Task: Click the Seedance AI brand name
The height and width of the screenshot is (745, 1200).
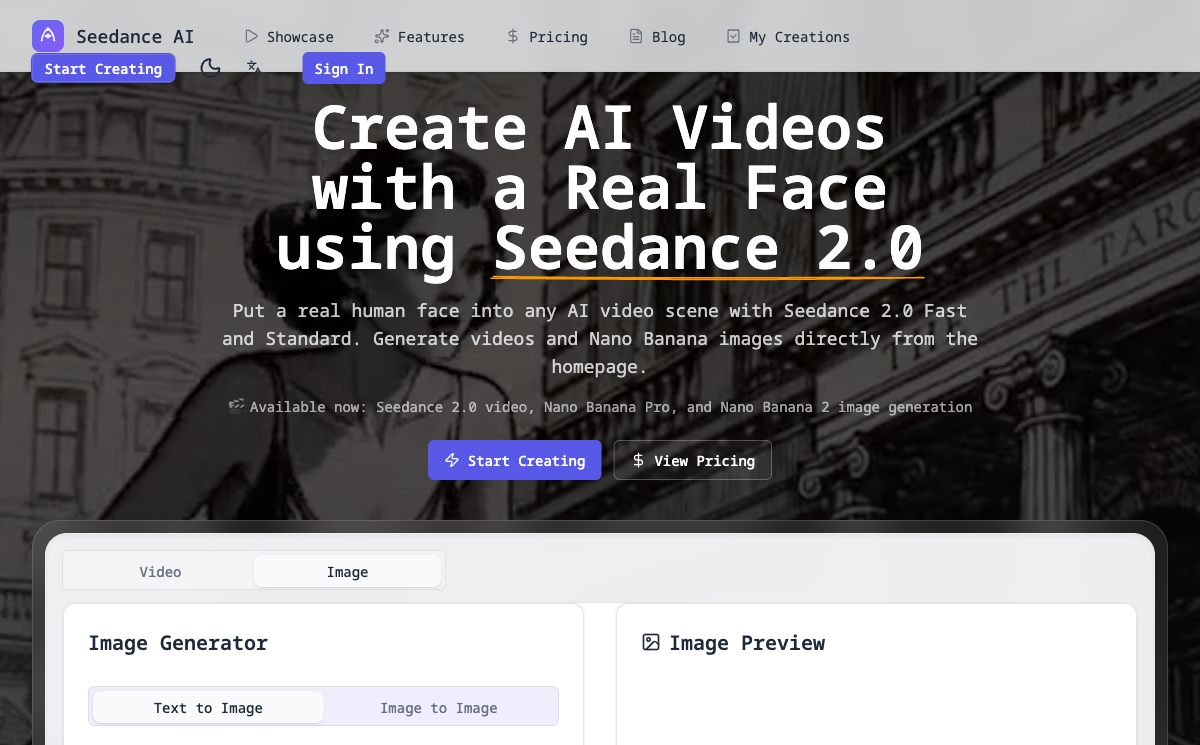Action: [x=135, y=36]
